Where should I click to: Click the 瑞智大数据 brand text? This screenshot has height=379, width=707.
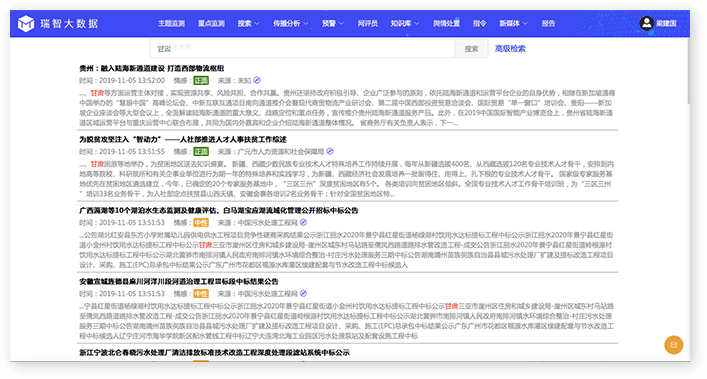(69, 23)
